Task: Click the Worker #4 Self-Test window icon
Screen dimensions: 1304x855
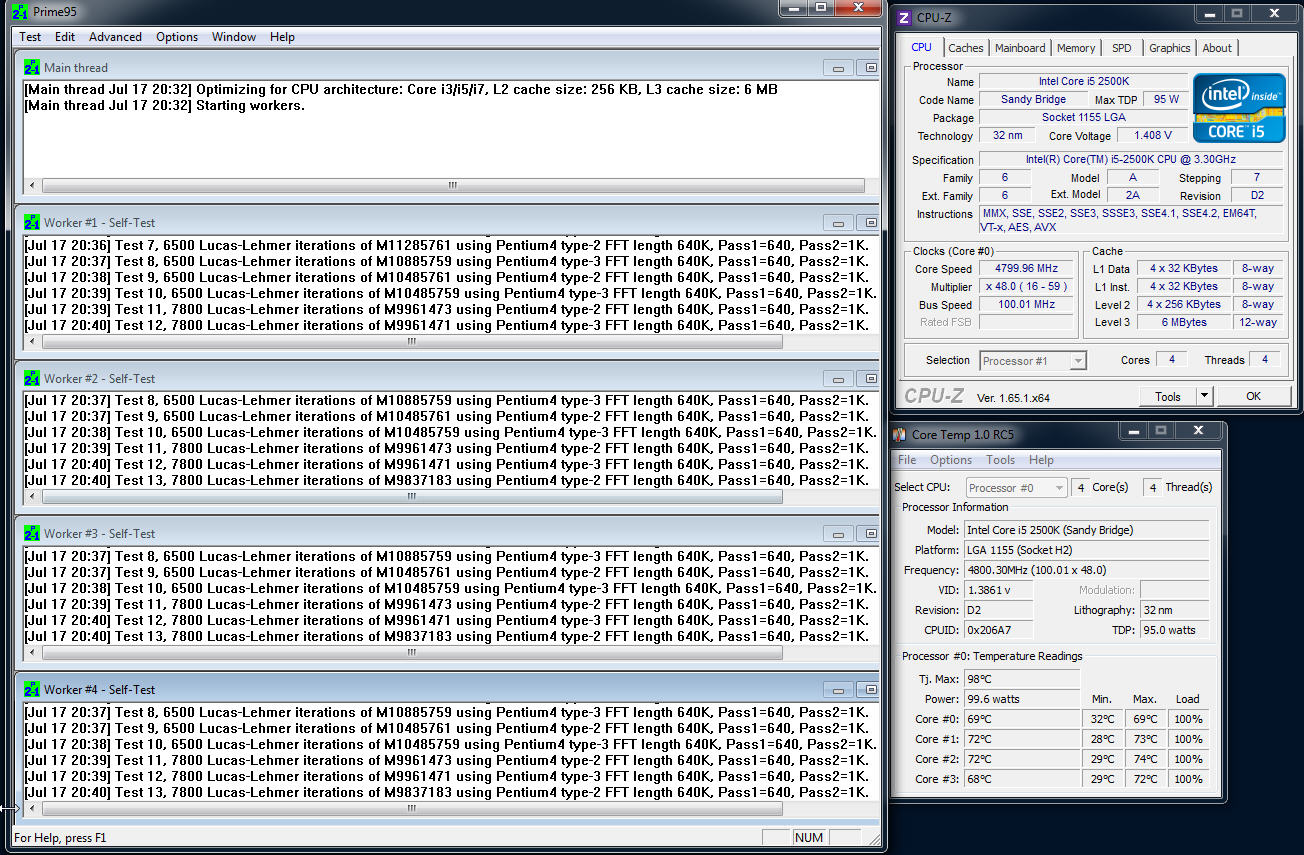Action: 31,690
